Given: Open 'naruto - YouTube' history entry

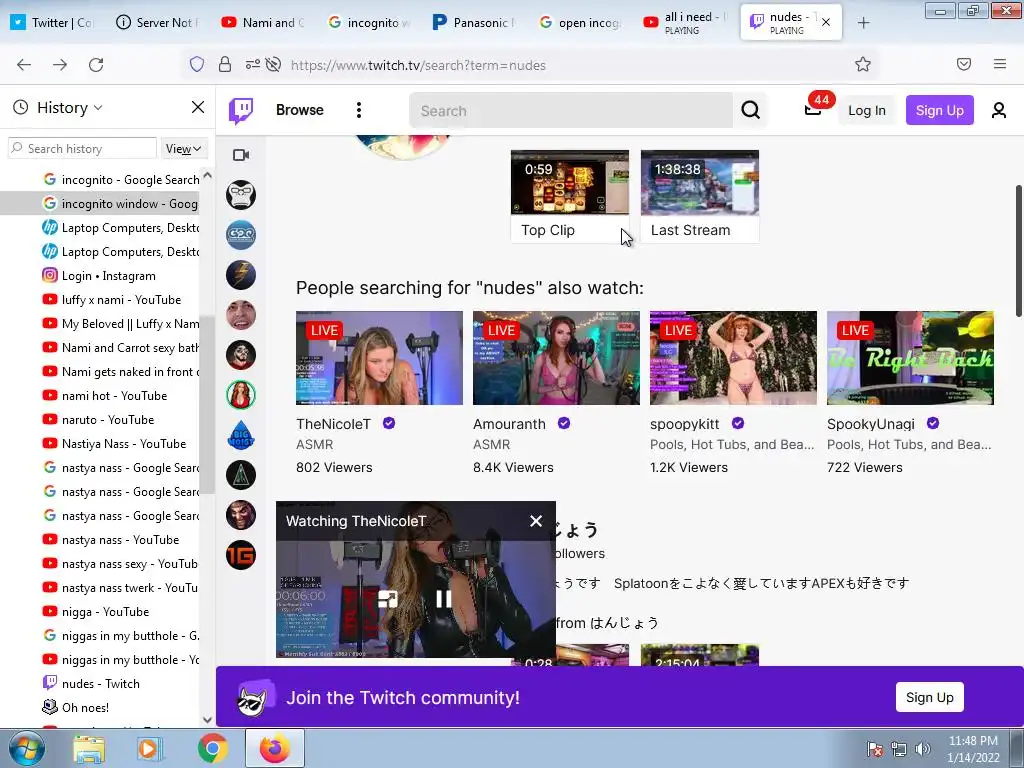Looking at the screenshot, I should click(x=99, y=420).
